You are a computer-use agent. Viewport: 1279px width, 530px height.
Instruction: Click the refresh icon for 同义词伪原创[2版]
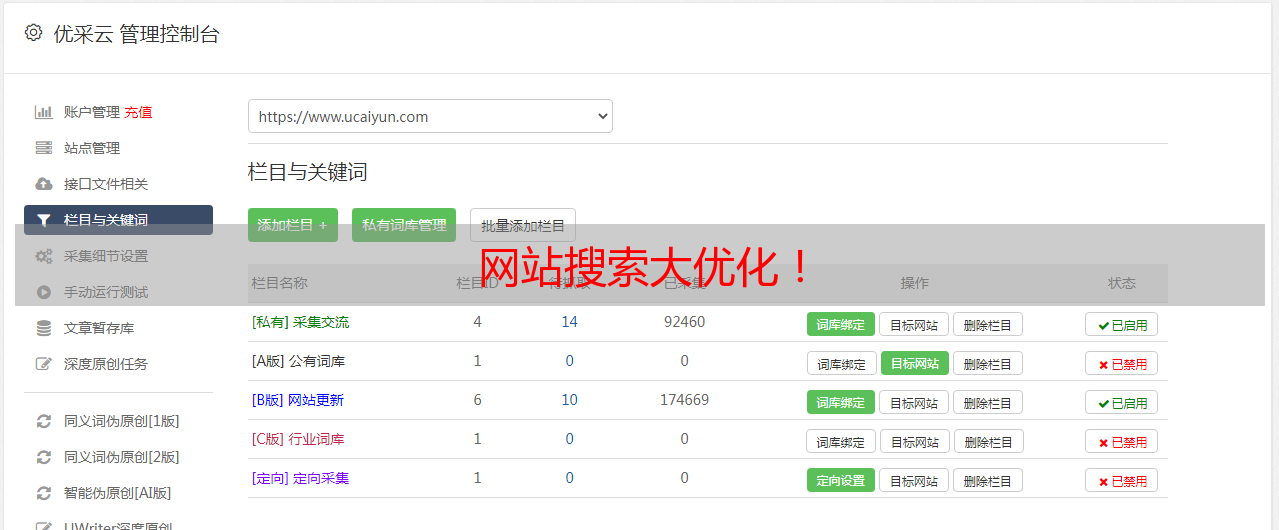(x=43, y=457)
